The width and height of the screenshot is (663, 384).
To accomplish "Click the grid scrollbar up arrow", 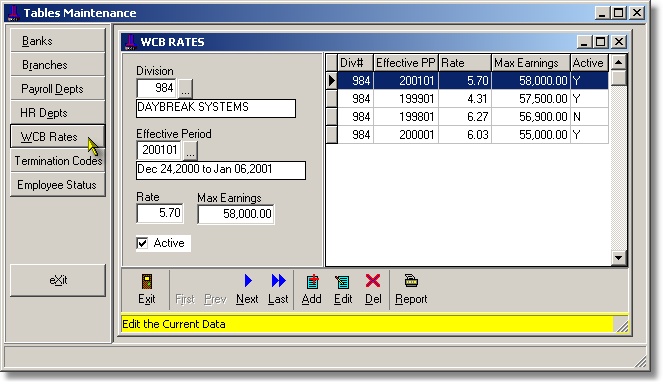I will pos(619,63).
